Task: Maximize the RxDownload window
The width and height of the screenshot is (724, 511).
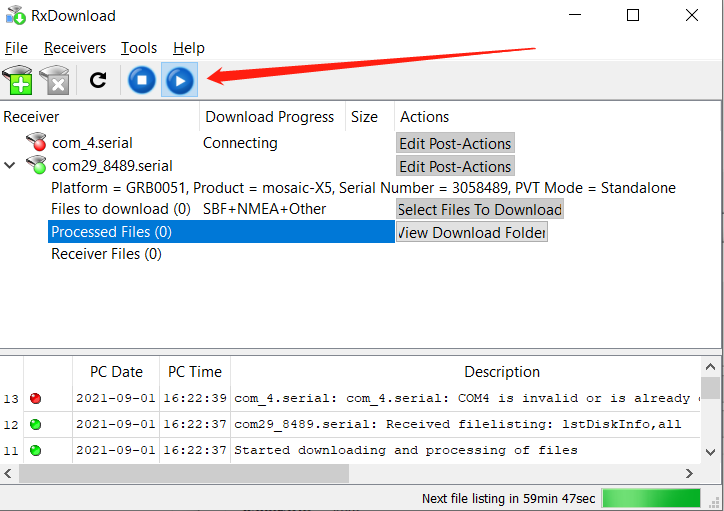Action: [633, 15]
